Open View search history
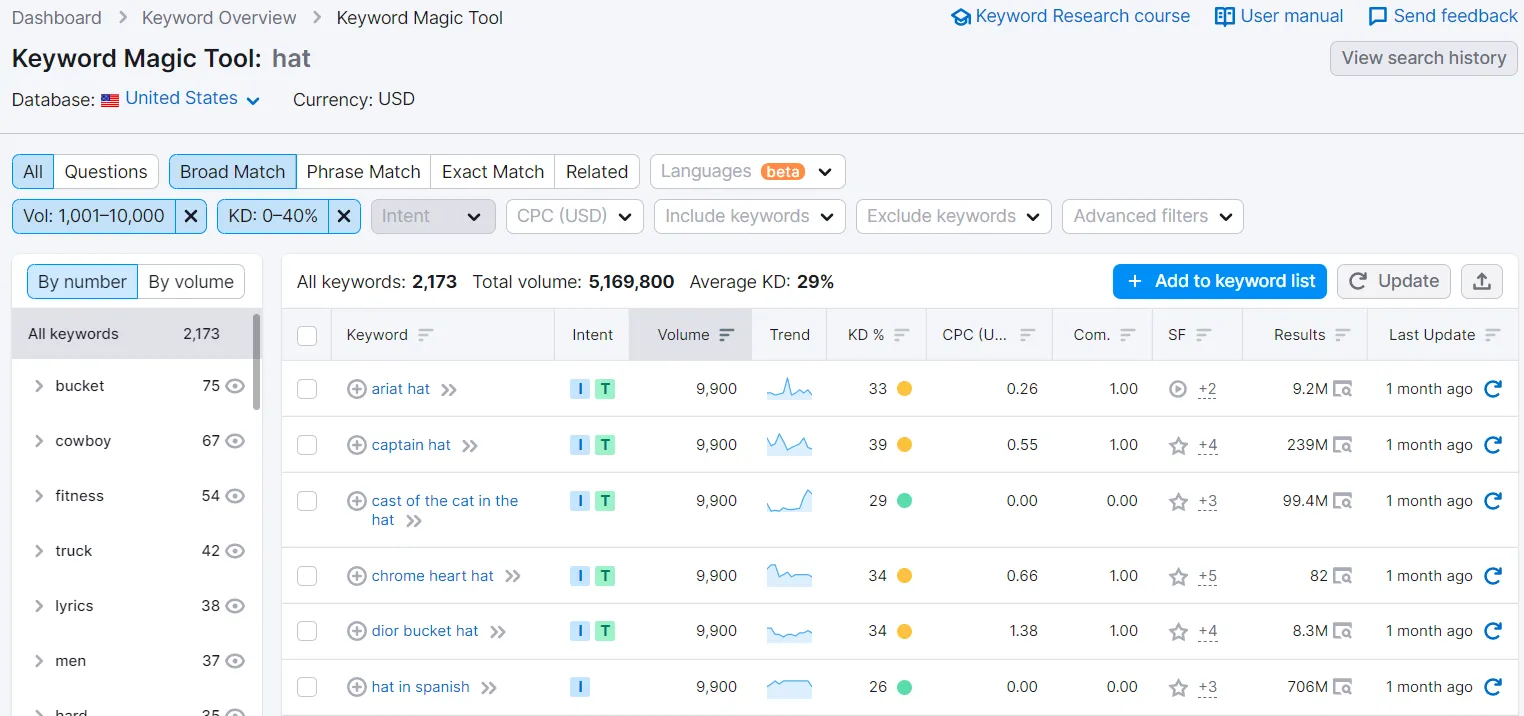The image size is (1524, 716). tap(1422, 58)
